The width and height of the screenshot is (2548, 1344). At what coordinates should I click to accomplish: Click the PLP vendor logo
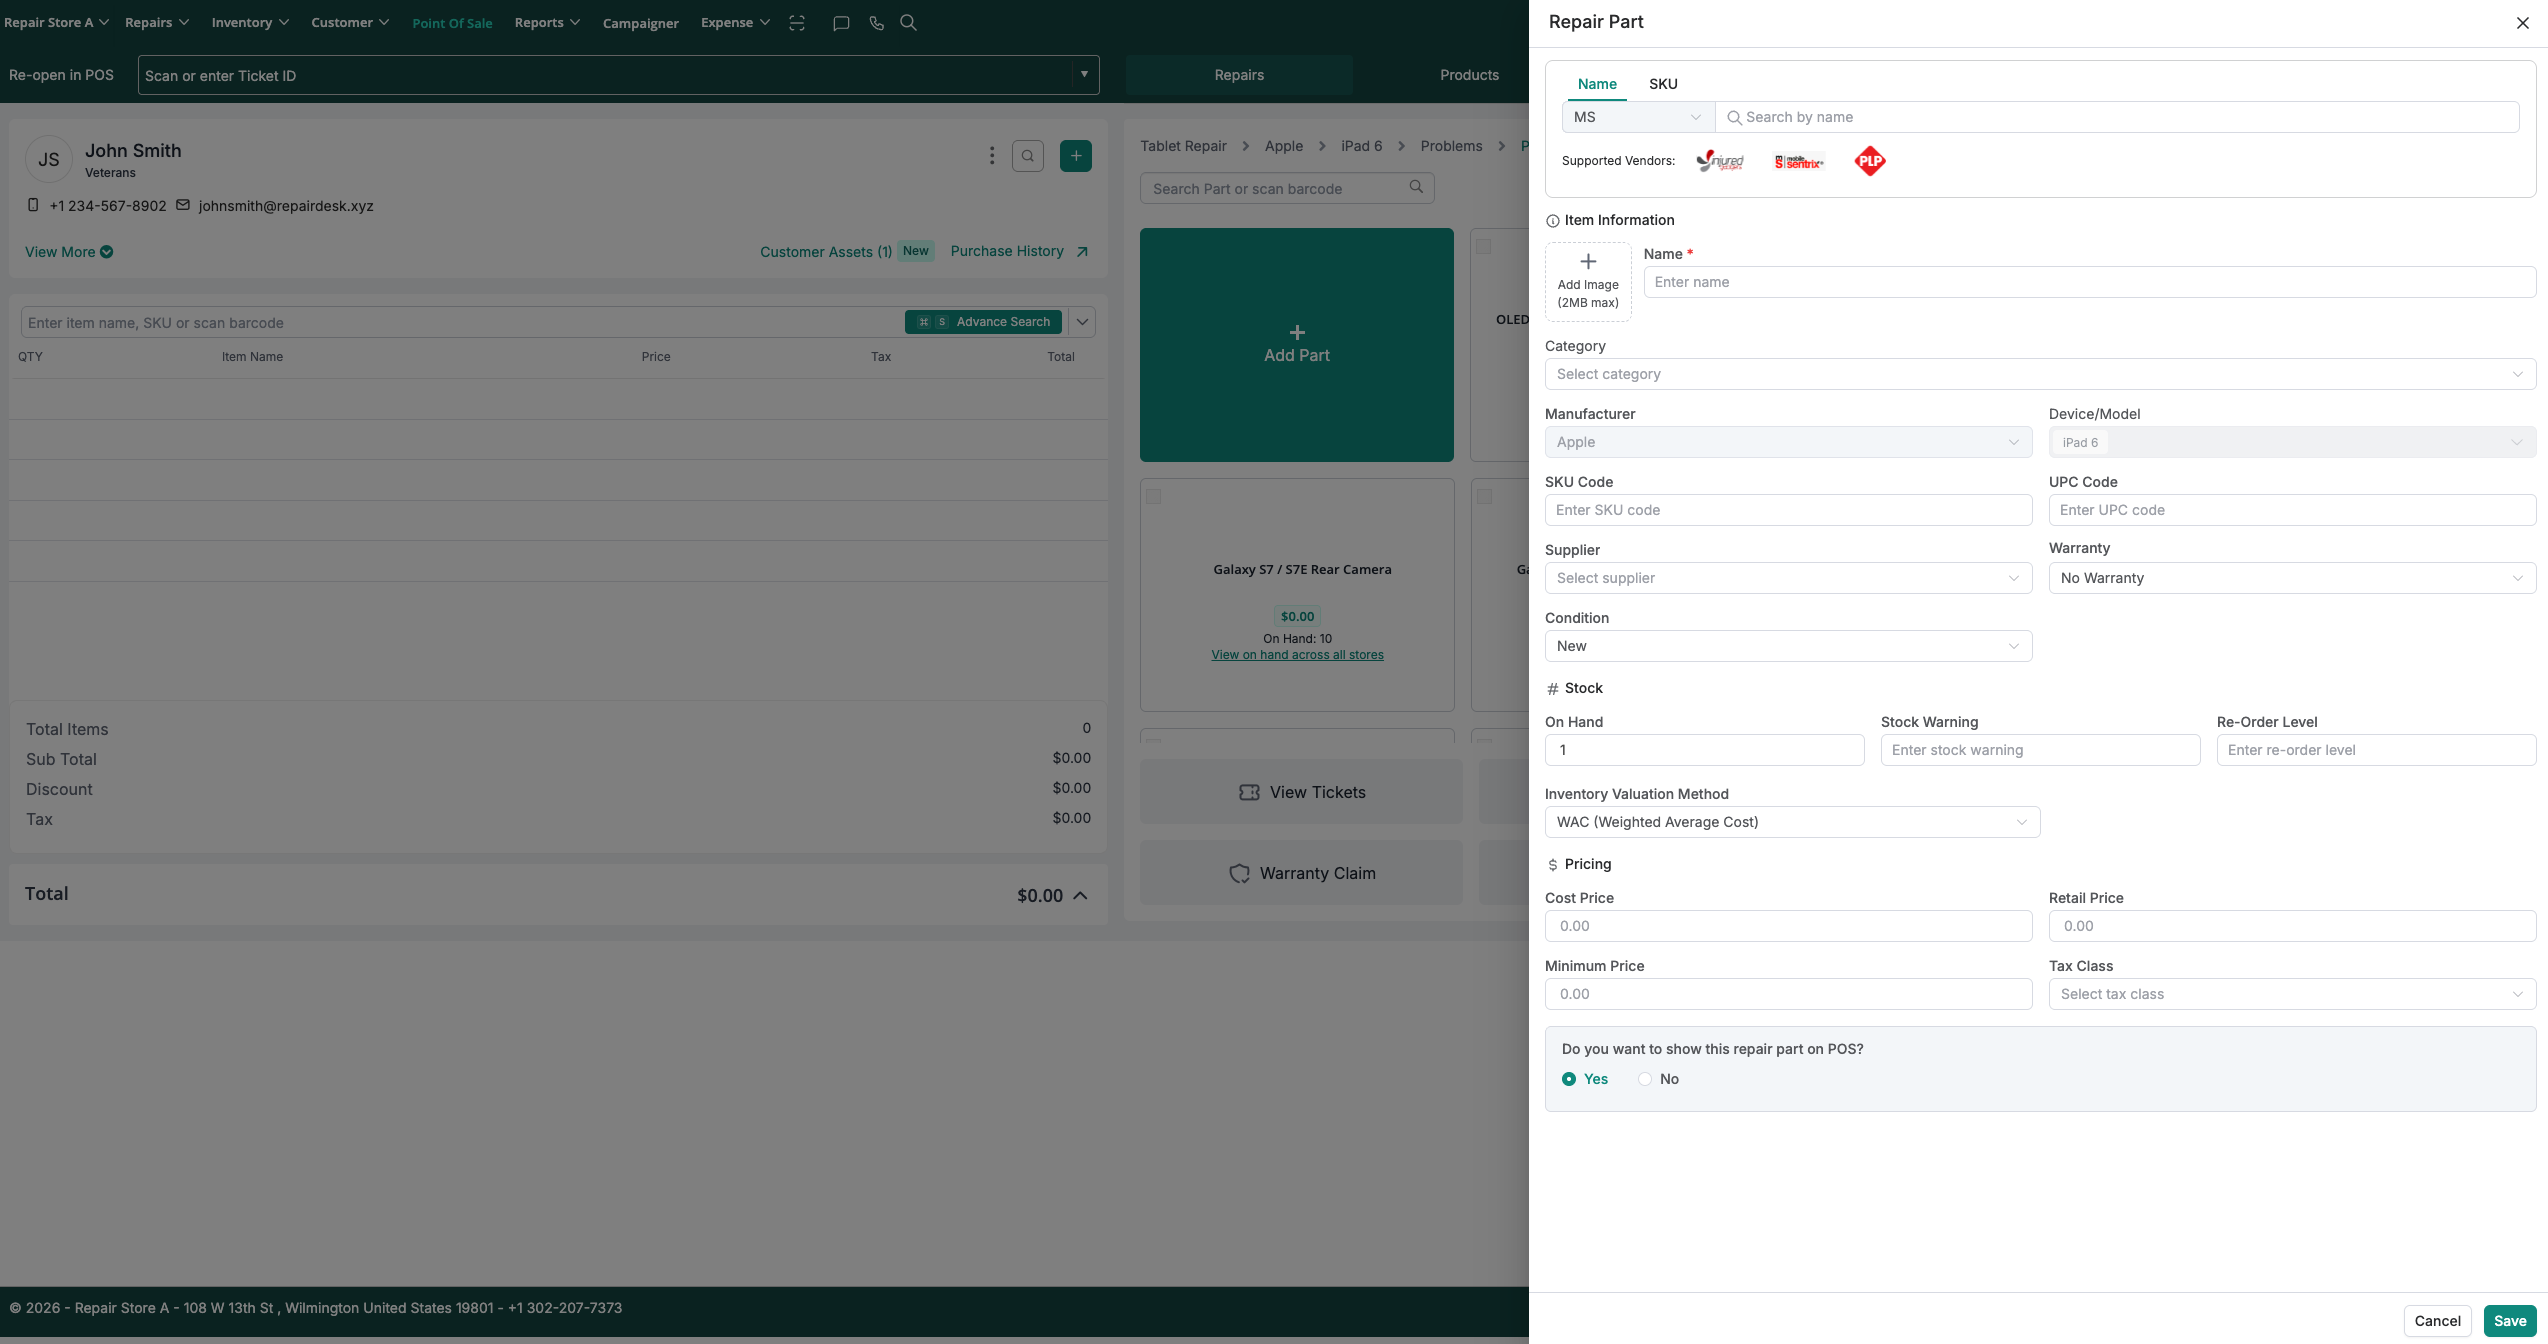click(x=1869, y=161)
